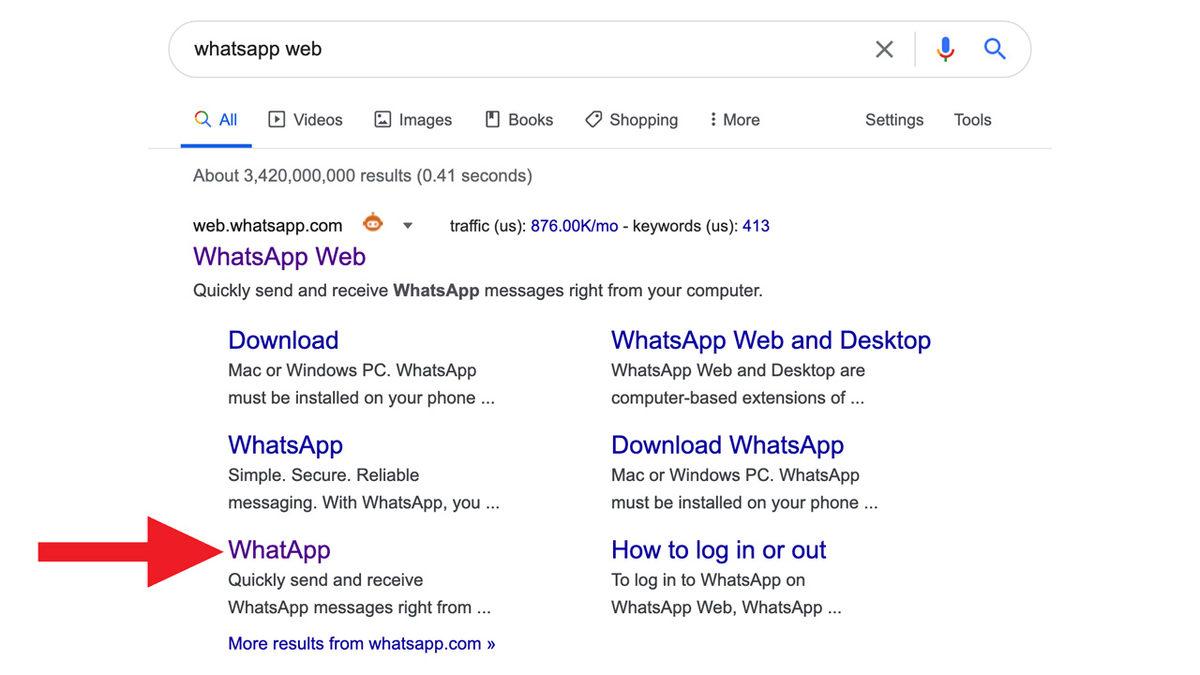Image resolution: width=1200 pixels, height=675 pixels.
Task: Open the Settings menu
Action: tap(893, 119)
